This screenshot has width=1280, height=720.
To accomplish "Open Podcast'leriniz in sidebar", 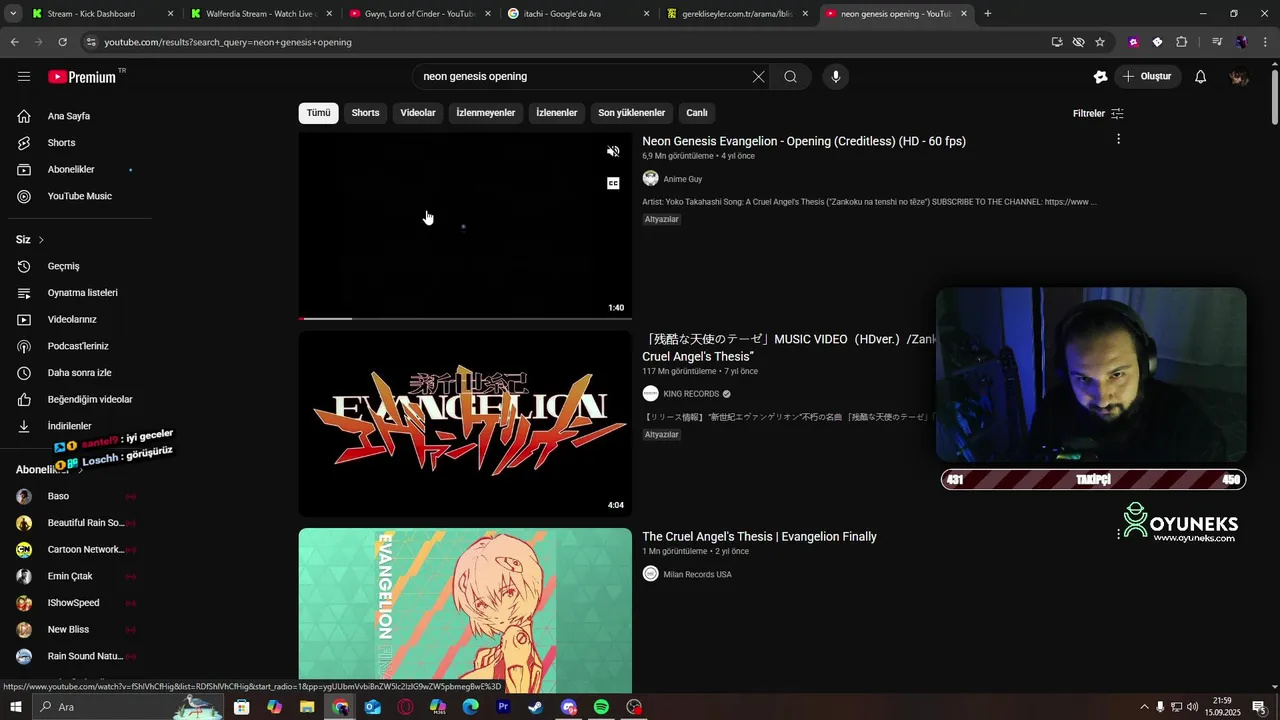I will (x=80, y=346).
